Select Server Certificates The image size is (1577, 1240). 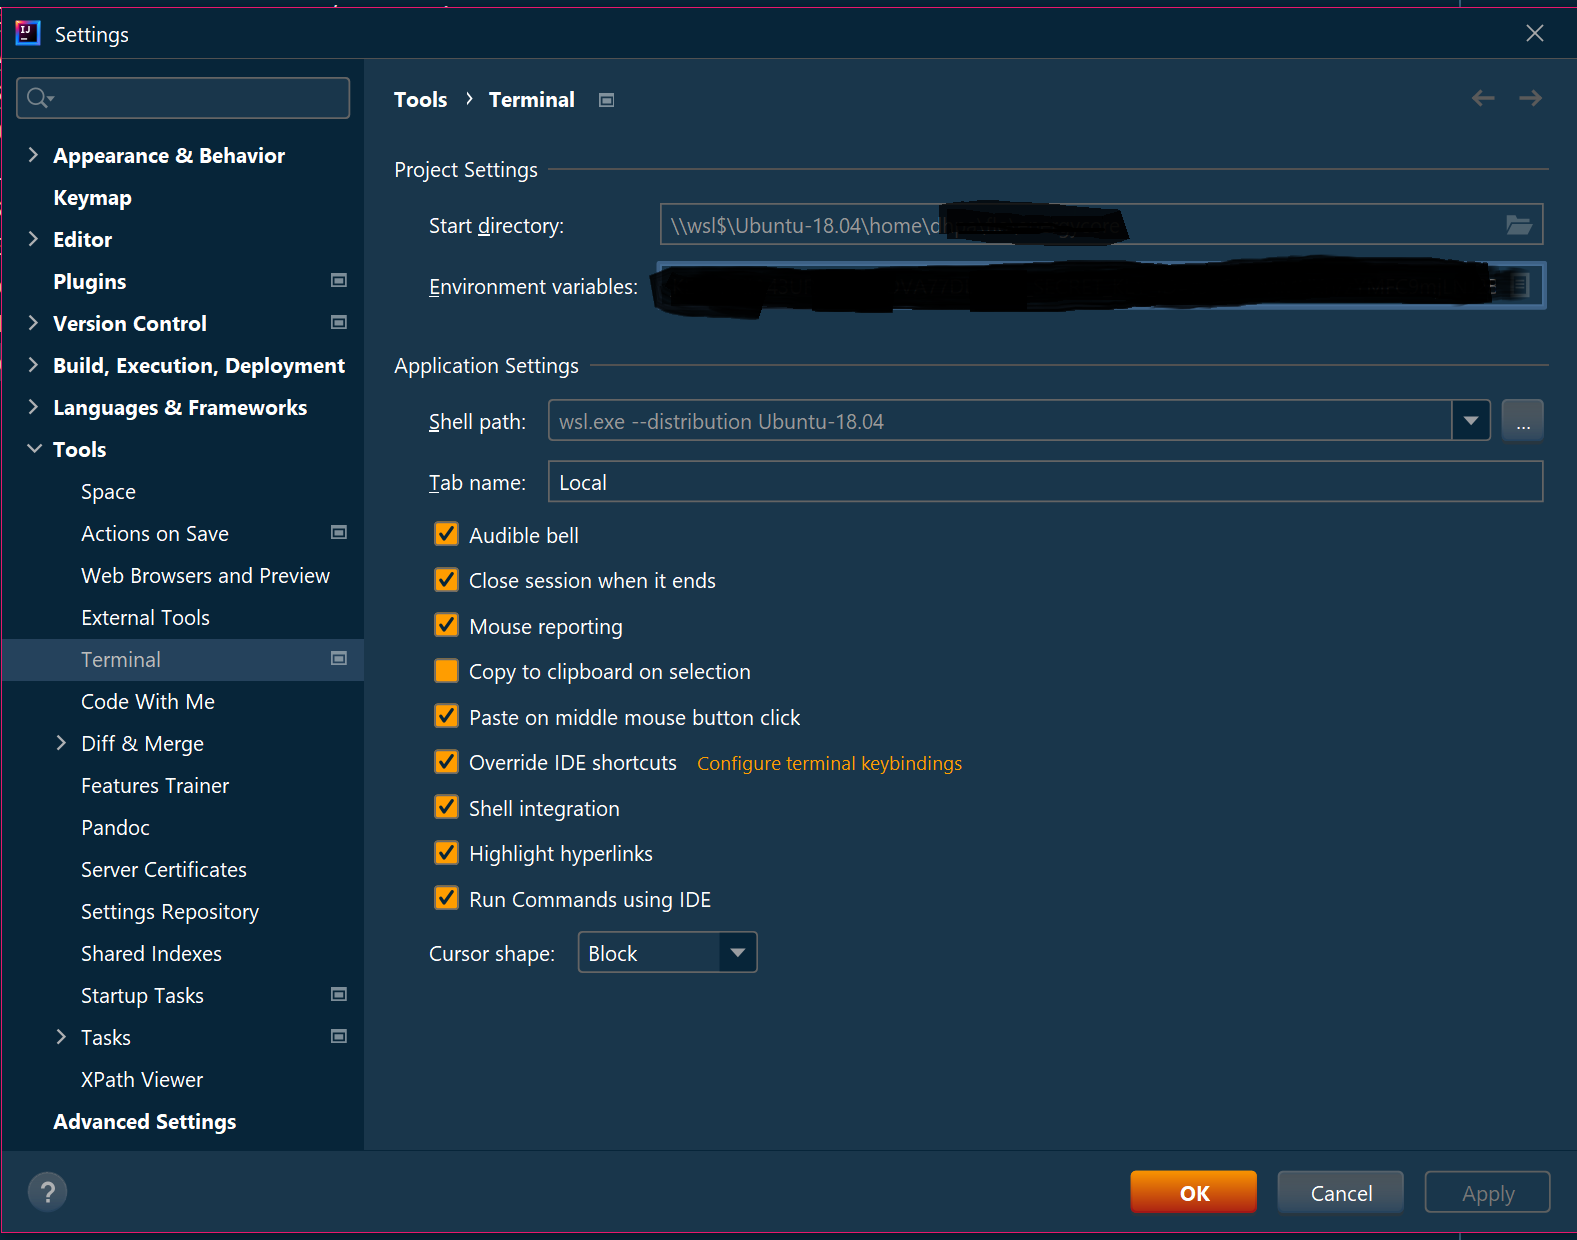164,870
